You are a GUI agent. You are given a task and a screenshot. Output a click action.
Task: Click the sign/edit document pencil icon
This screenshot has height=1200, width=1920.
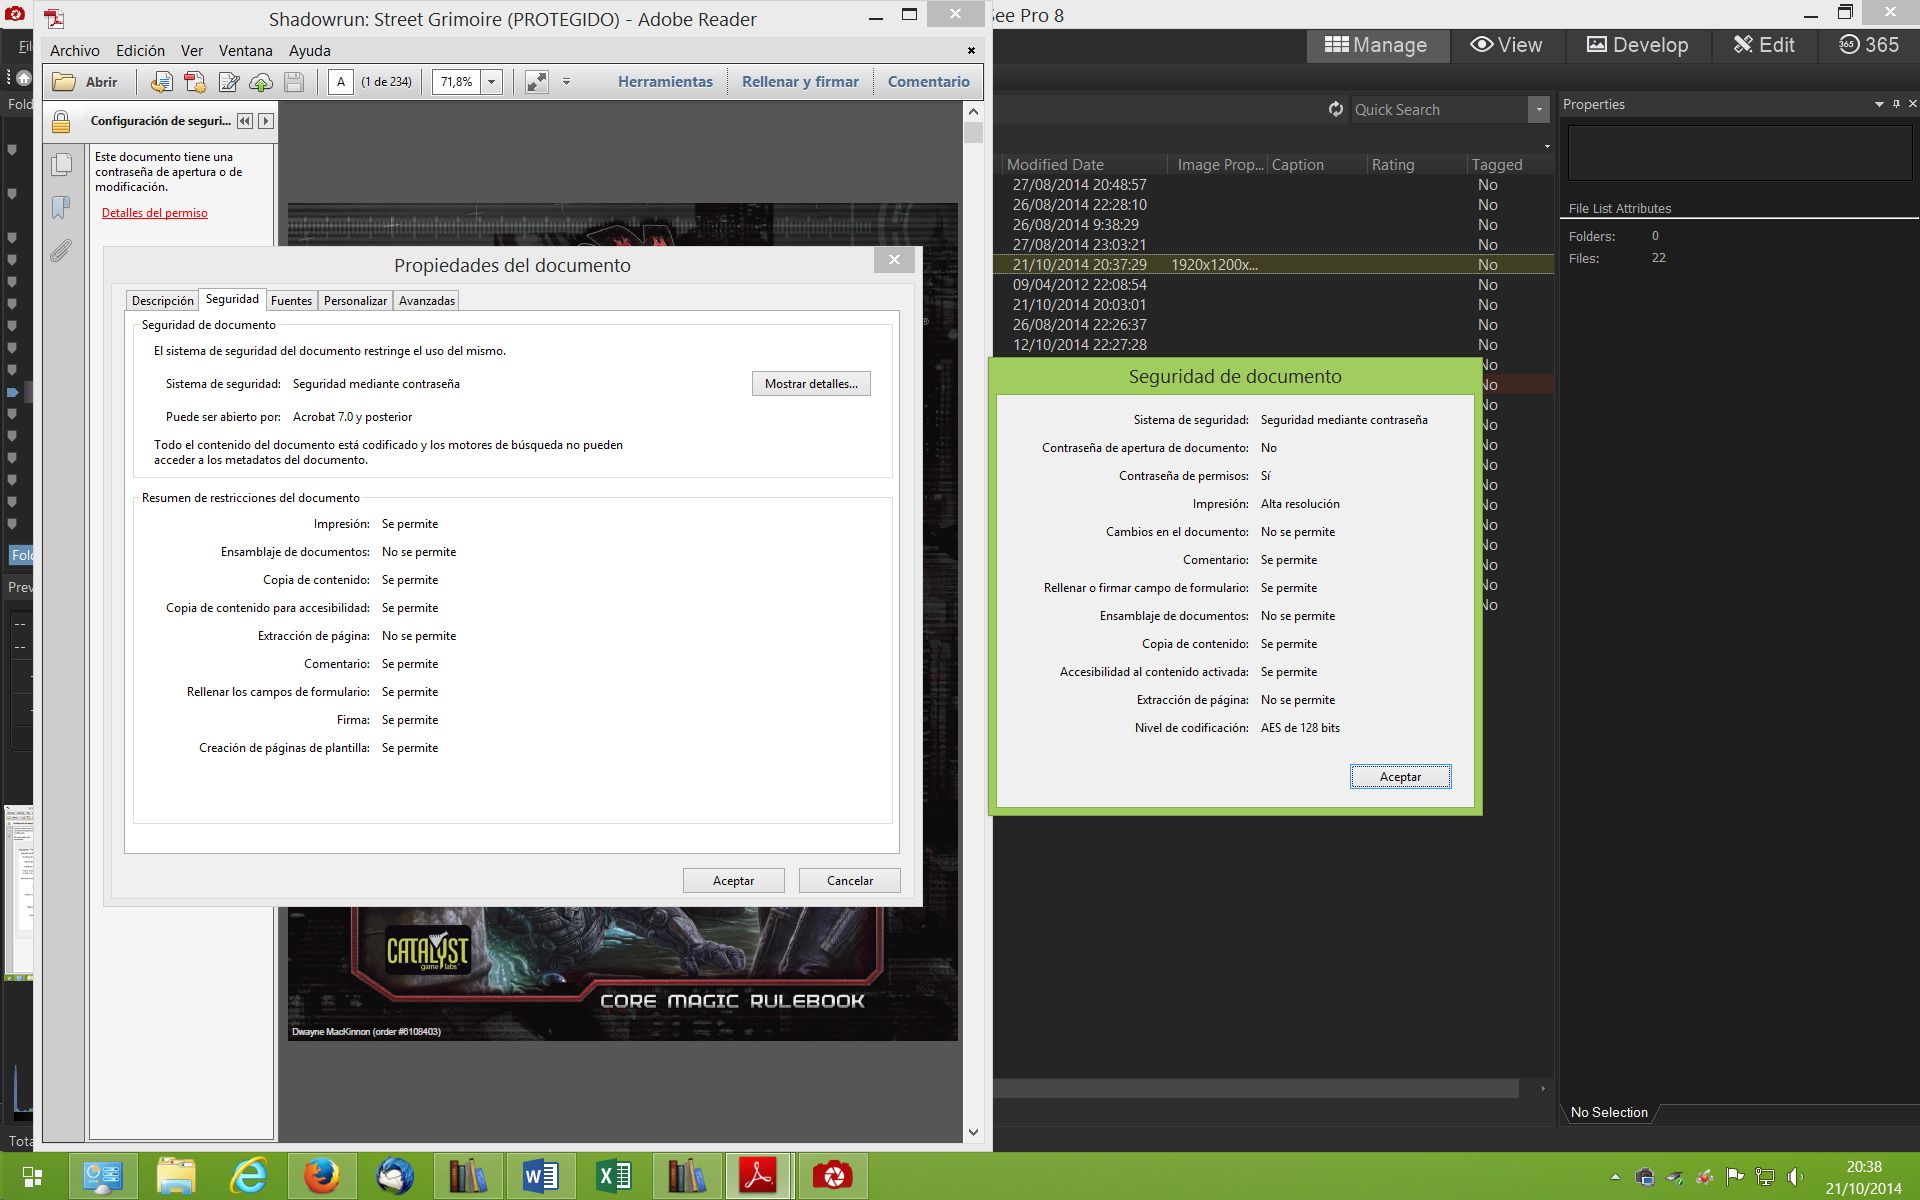coord(229,82)
